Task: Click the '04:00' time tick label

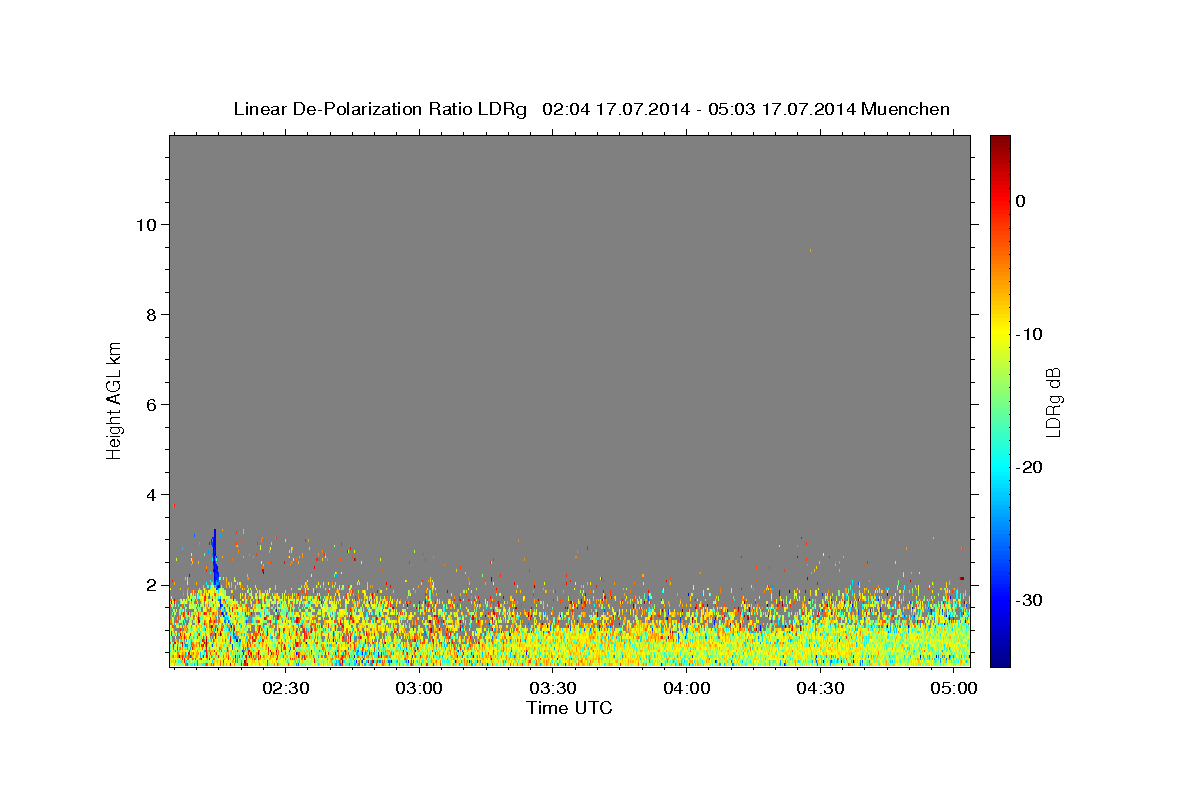Action: [x=687, y=688]
